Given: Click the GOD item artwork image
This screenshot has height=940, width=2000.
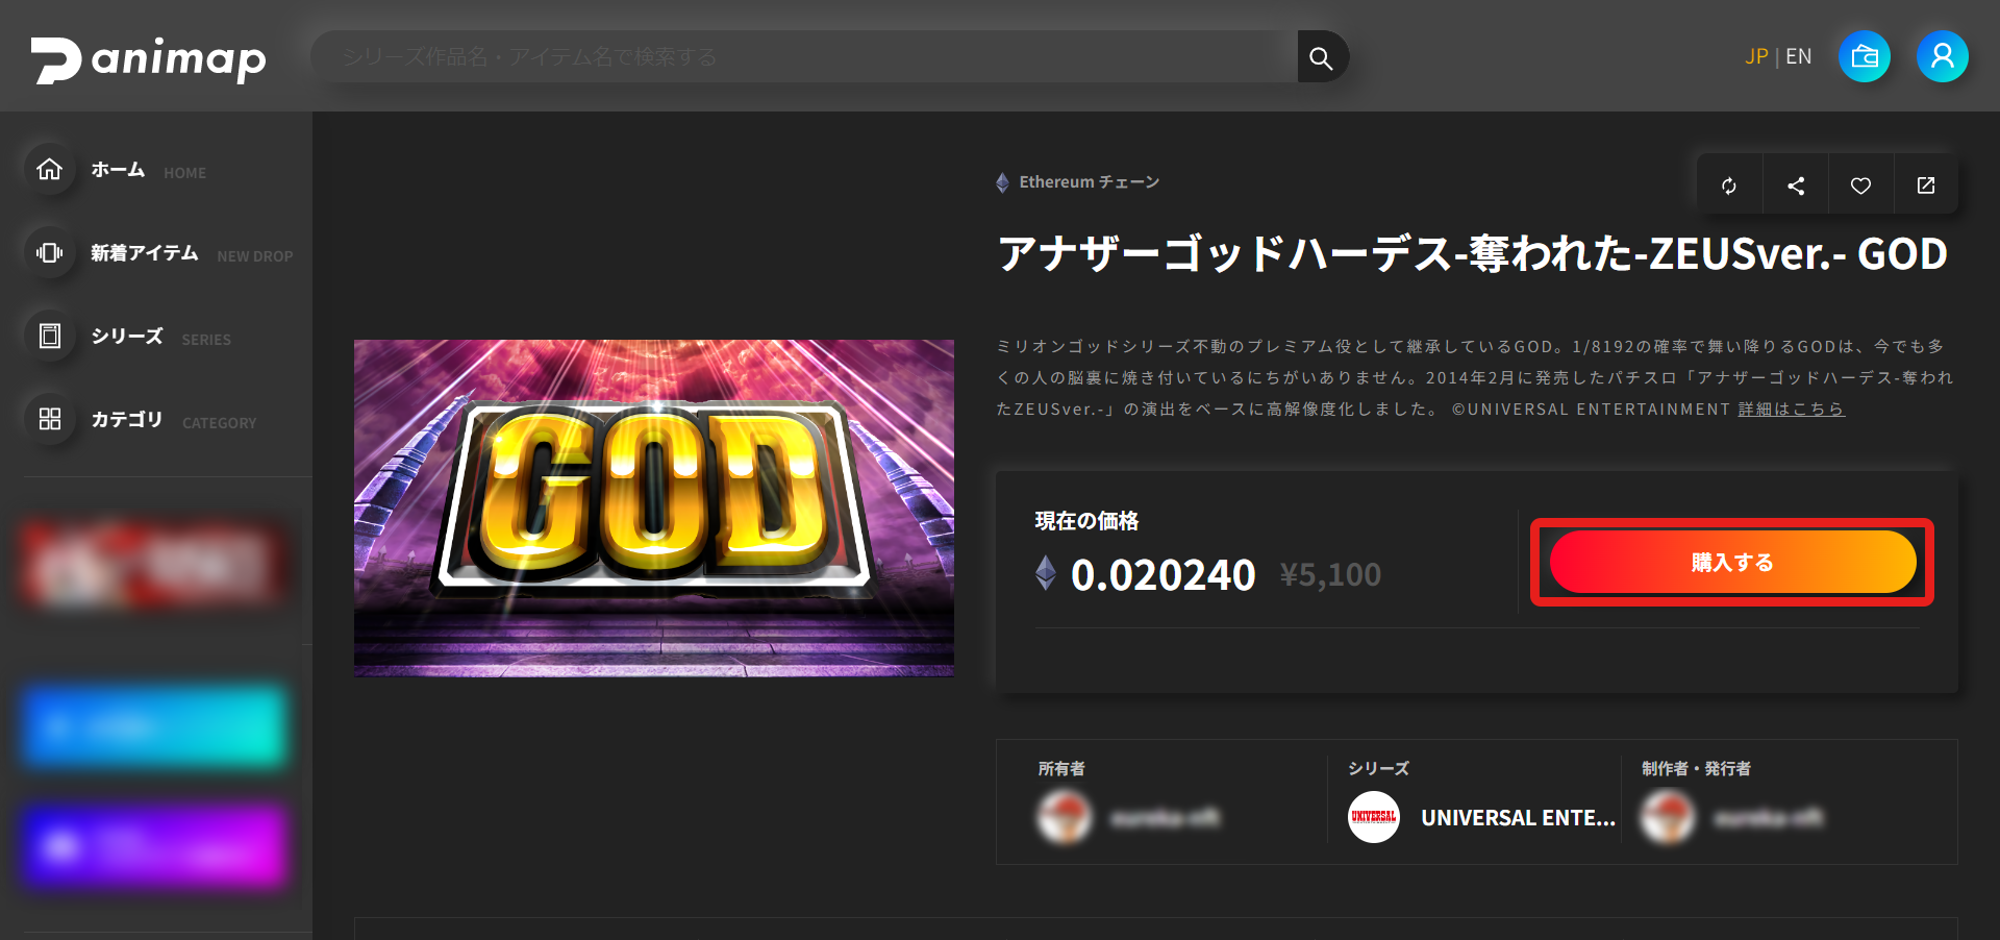Looking at the screenshot, I should pos(654,508).
